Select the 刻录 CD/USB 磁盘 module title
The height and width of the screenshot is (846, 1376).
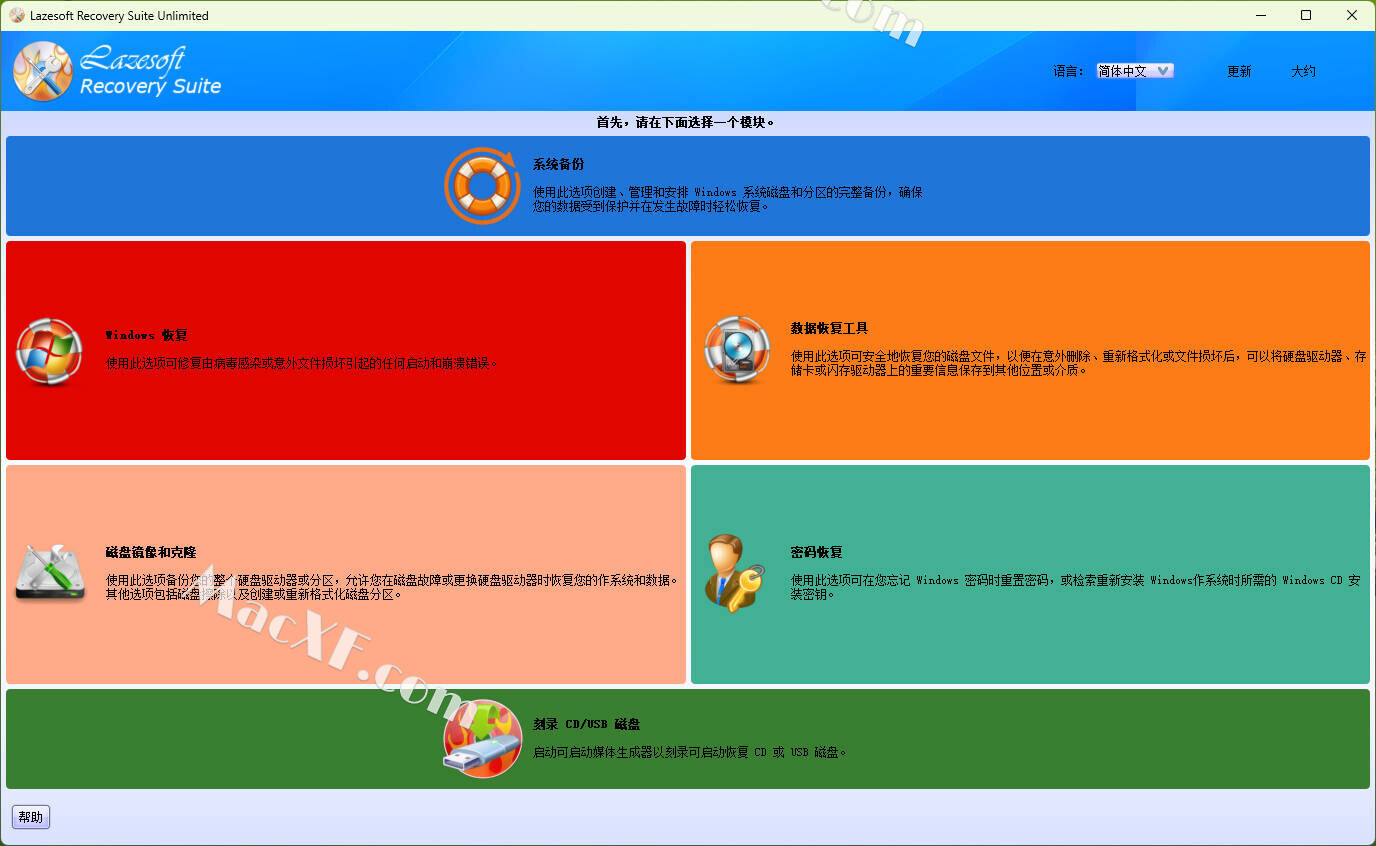coord(586,724)
